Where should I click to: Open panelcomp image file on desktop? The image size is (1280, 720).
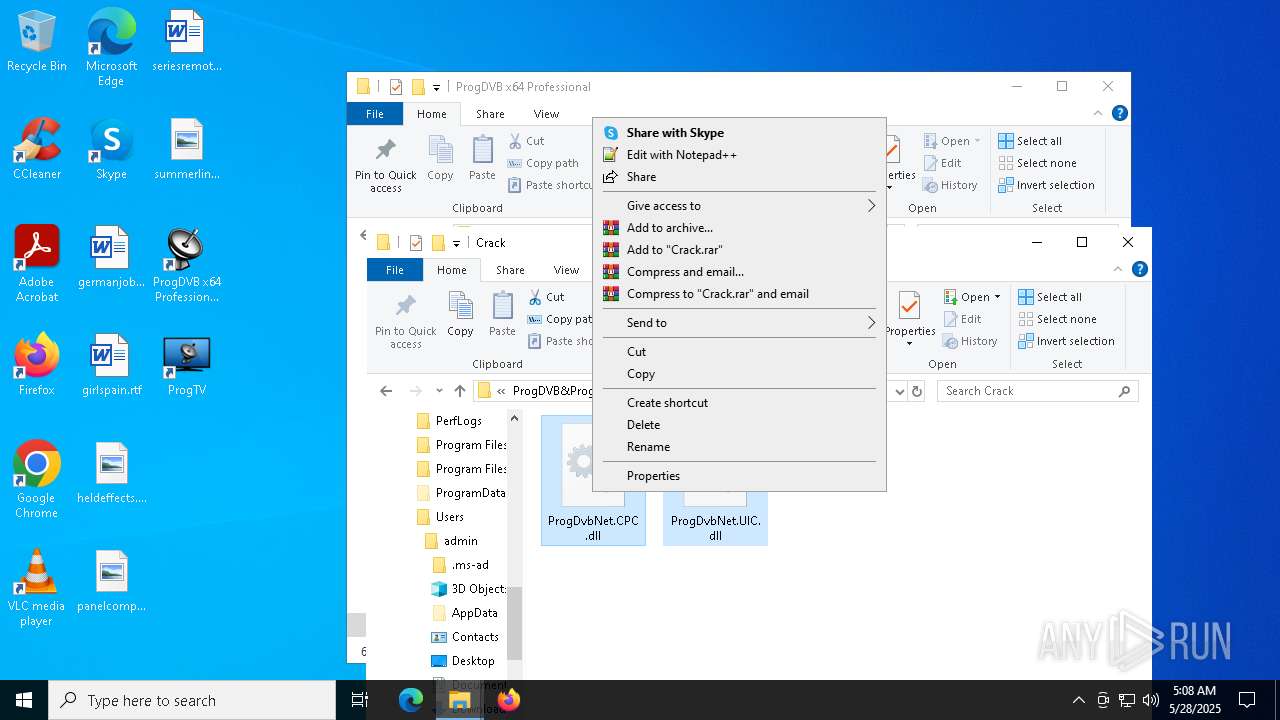[111, 581]
